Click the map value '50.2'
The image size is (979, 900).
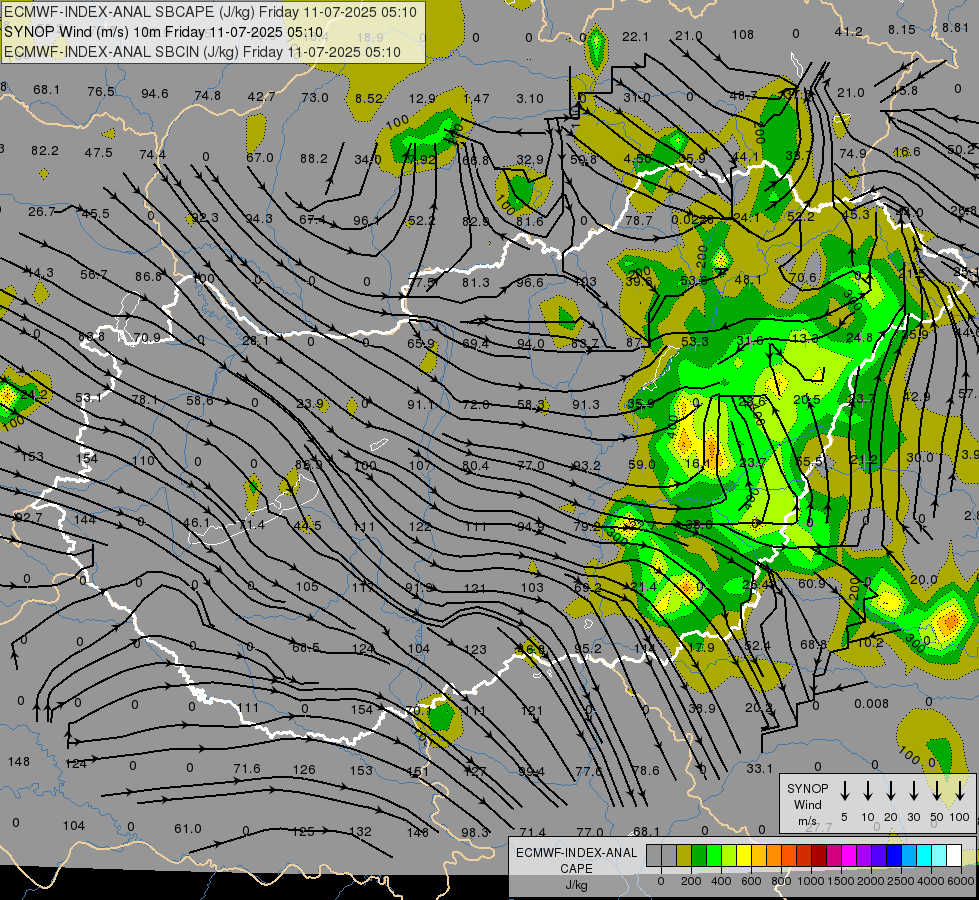coord(961,149)
